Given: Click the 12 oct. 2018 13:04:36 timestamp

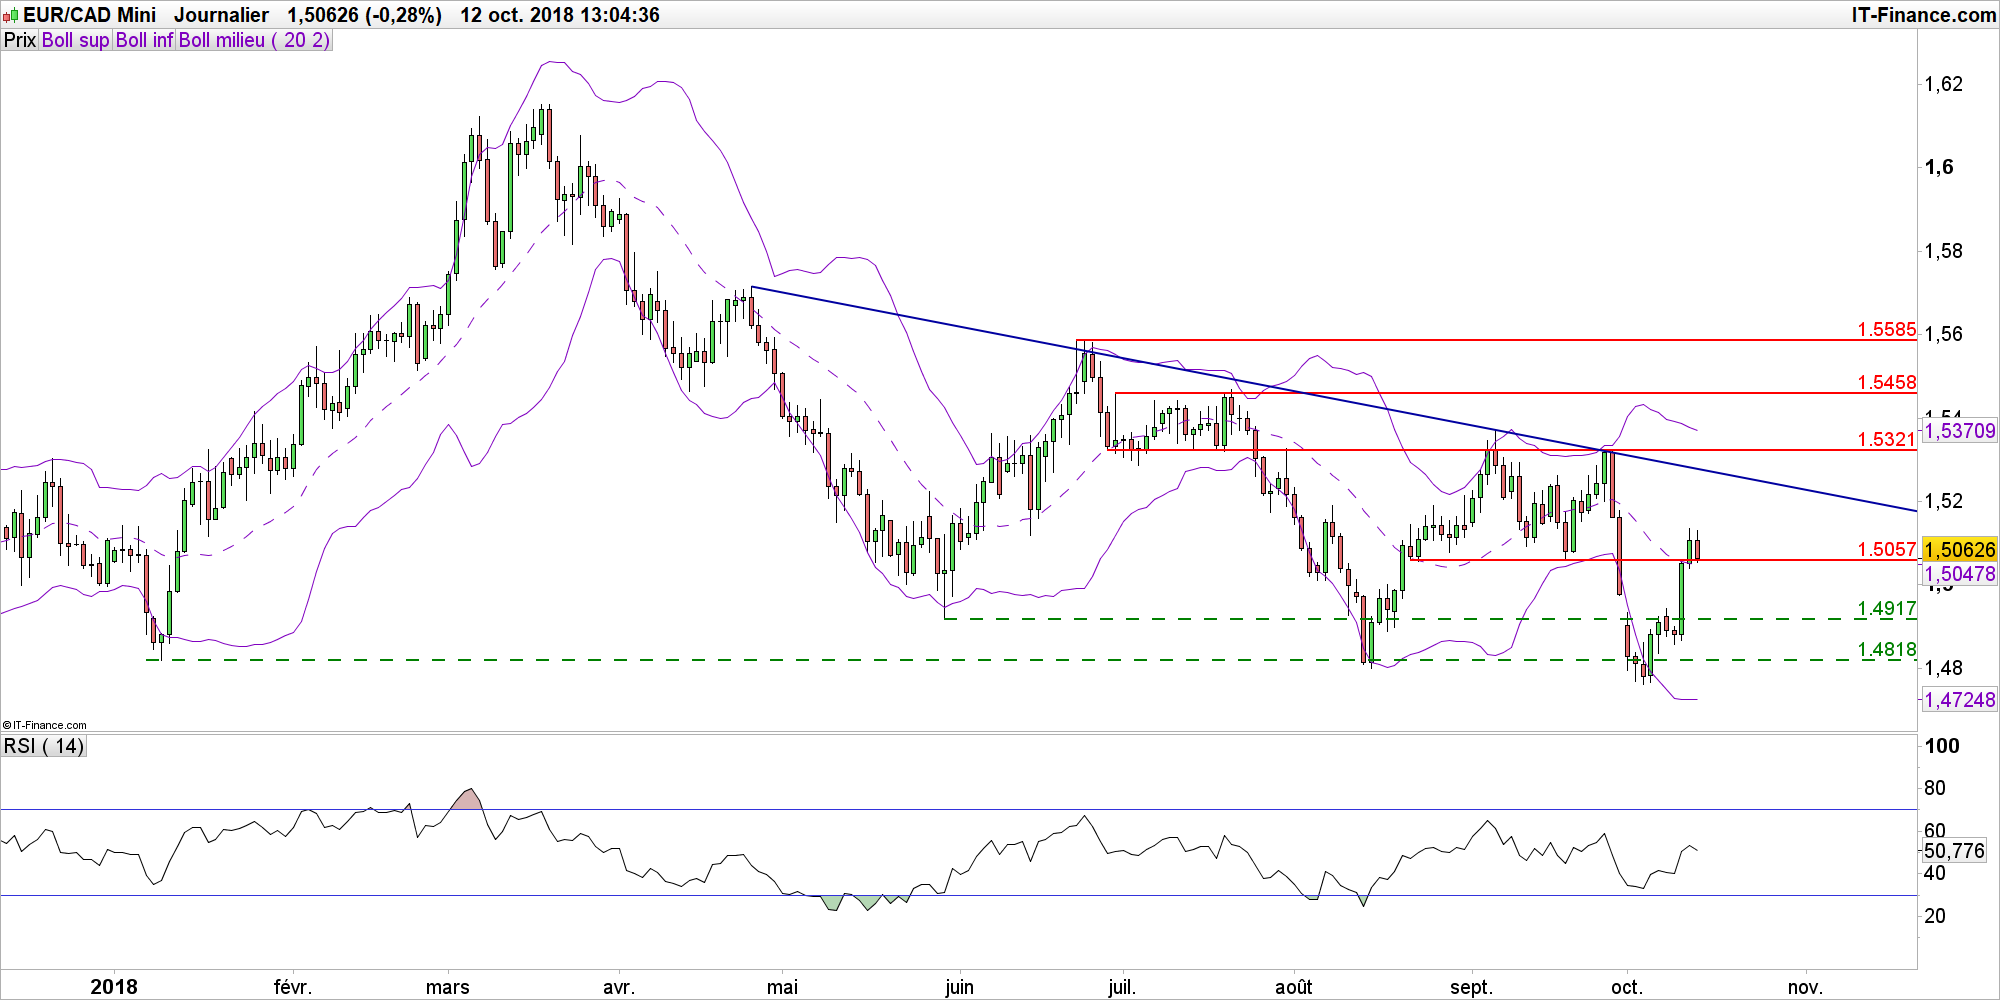Looking at the screenshot, I should click(560, 15).
